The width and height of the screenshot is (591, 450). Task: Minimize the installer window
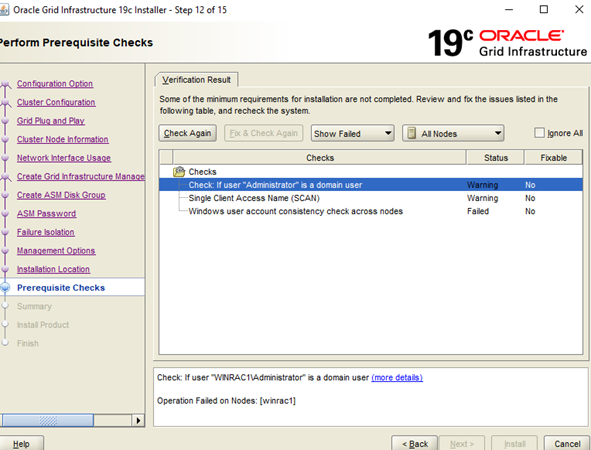click(x=509, y=9)
